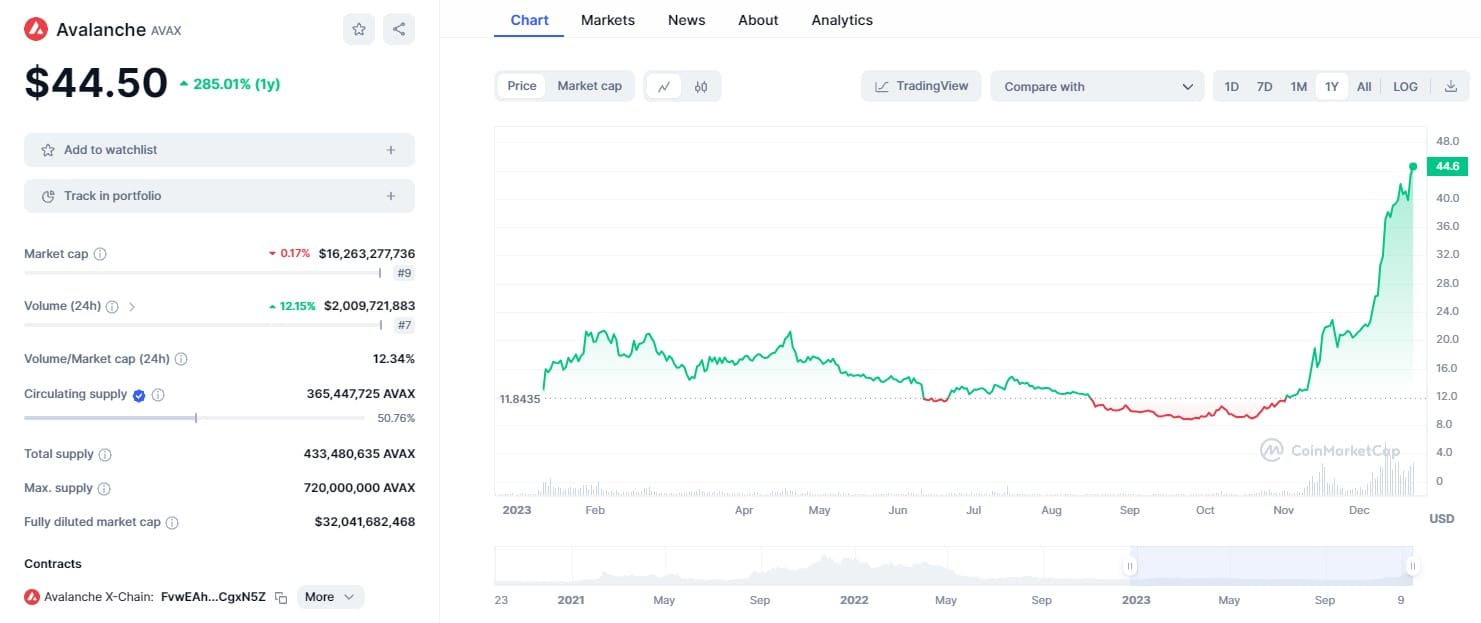Expand Volume (24h) details chevron

pyautogui.click(x=132, y=307)
